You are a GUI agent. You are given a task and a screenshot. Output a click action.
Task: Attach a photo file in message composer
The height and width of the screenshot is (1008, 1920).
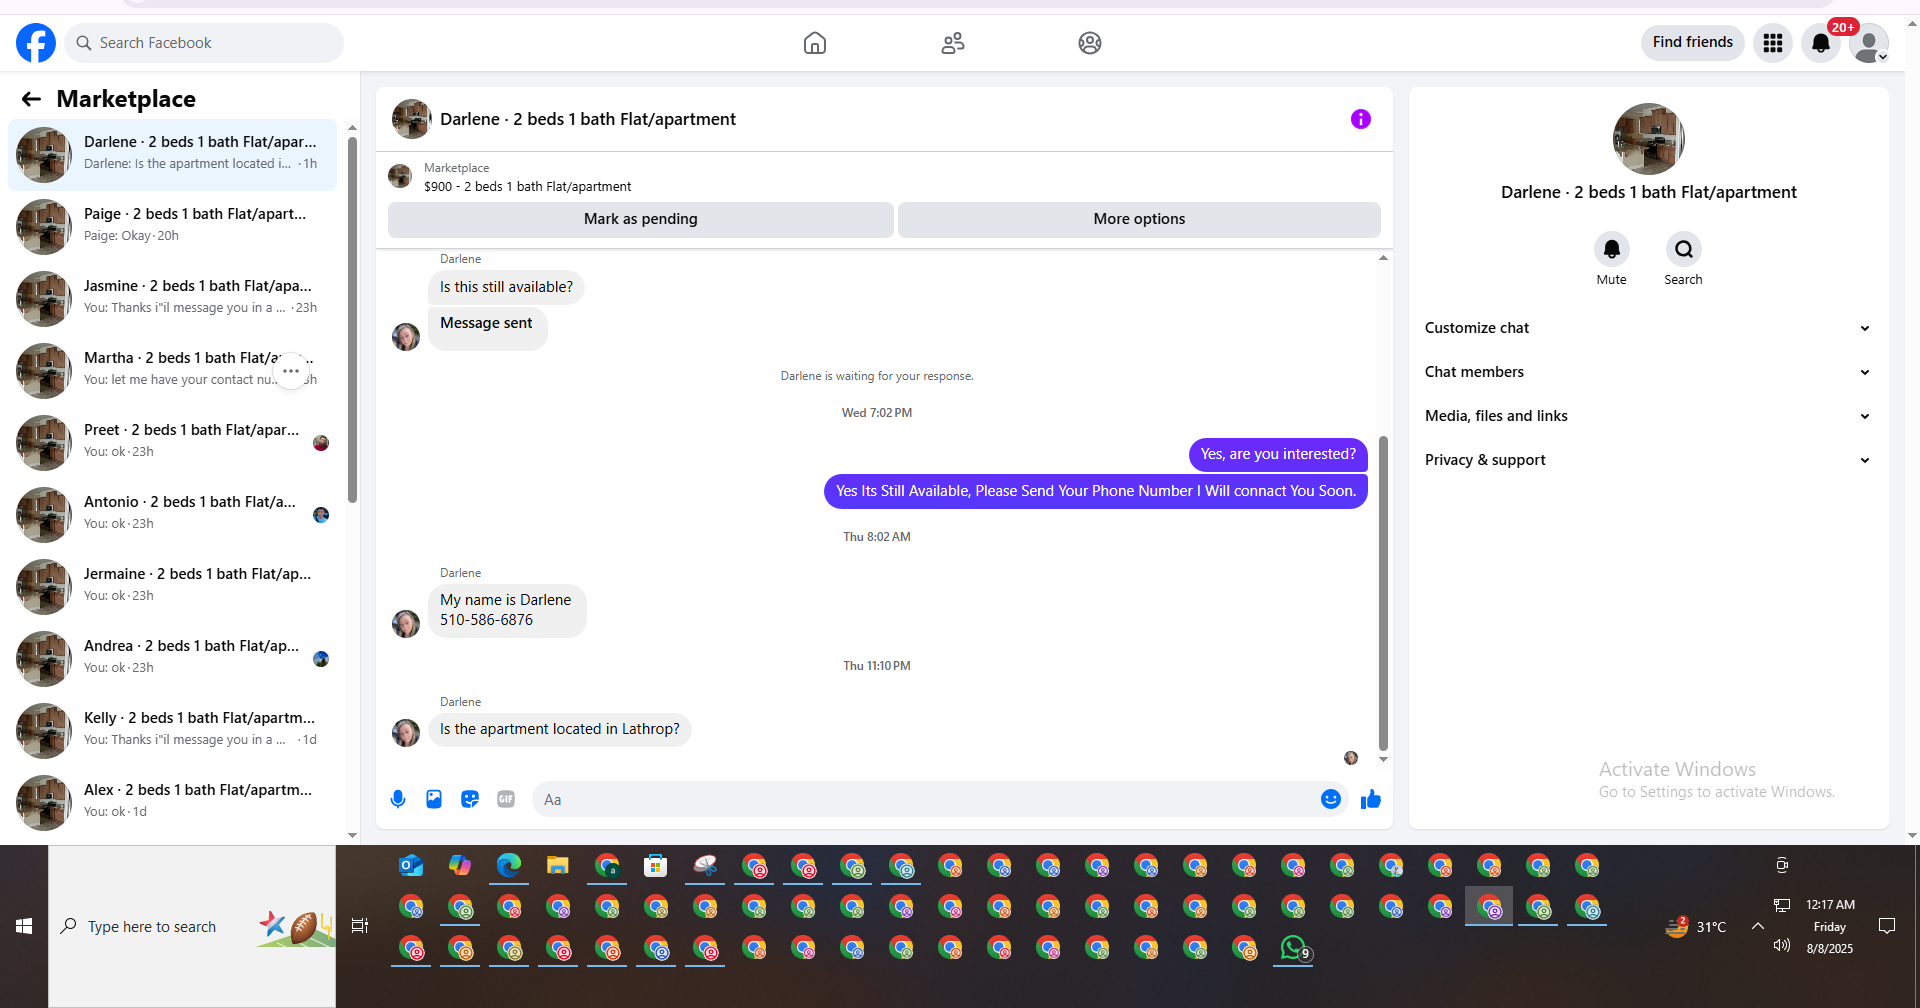click(434, 799)
